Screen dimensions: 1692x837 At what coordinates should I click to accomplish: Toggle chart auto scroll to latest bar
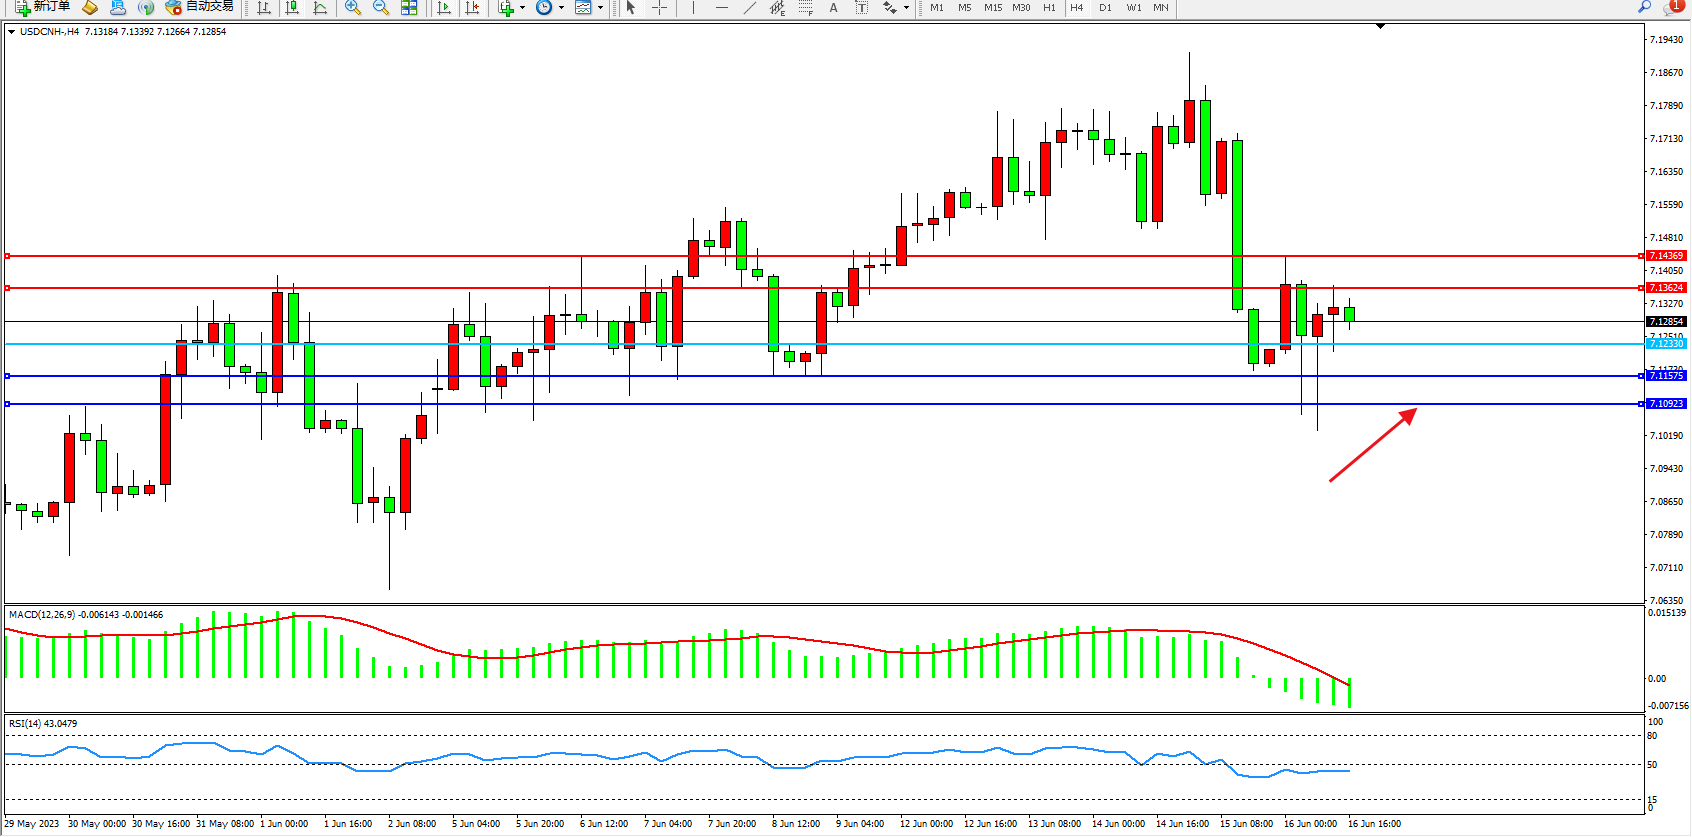[445, 8]
